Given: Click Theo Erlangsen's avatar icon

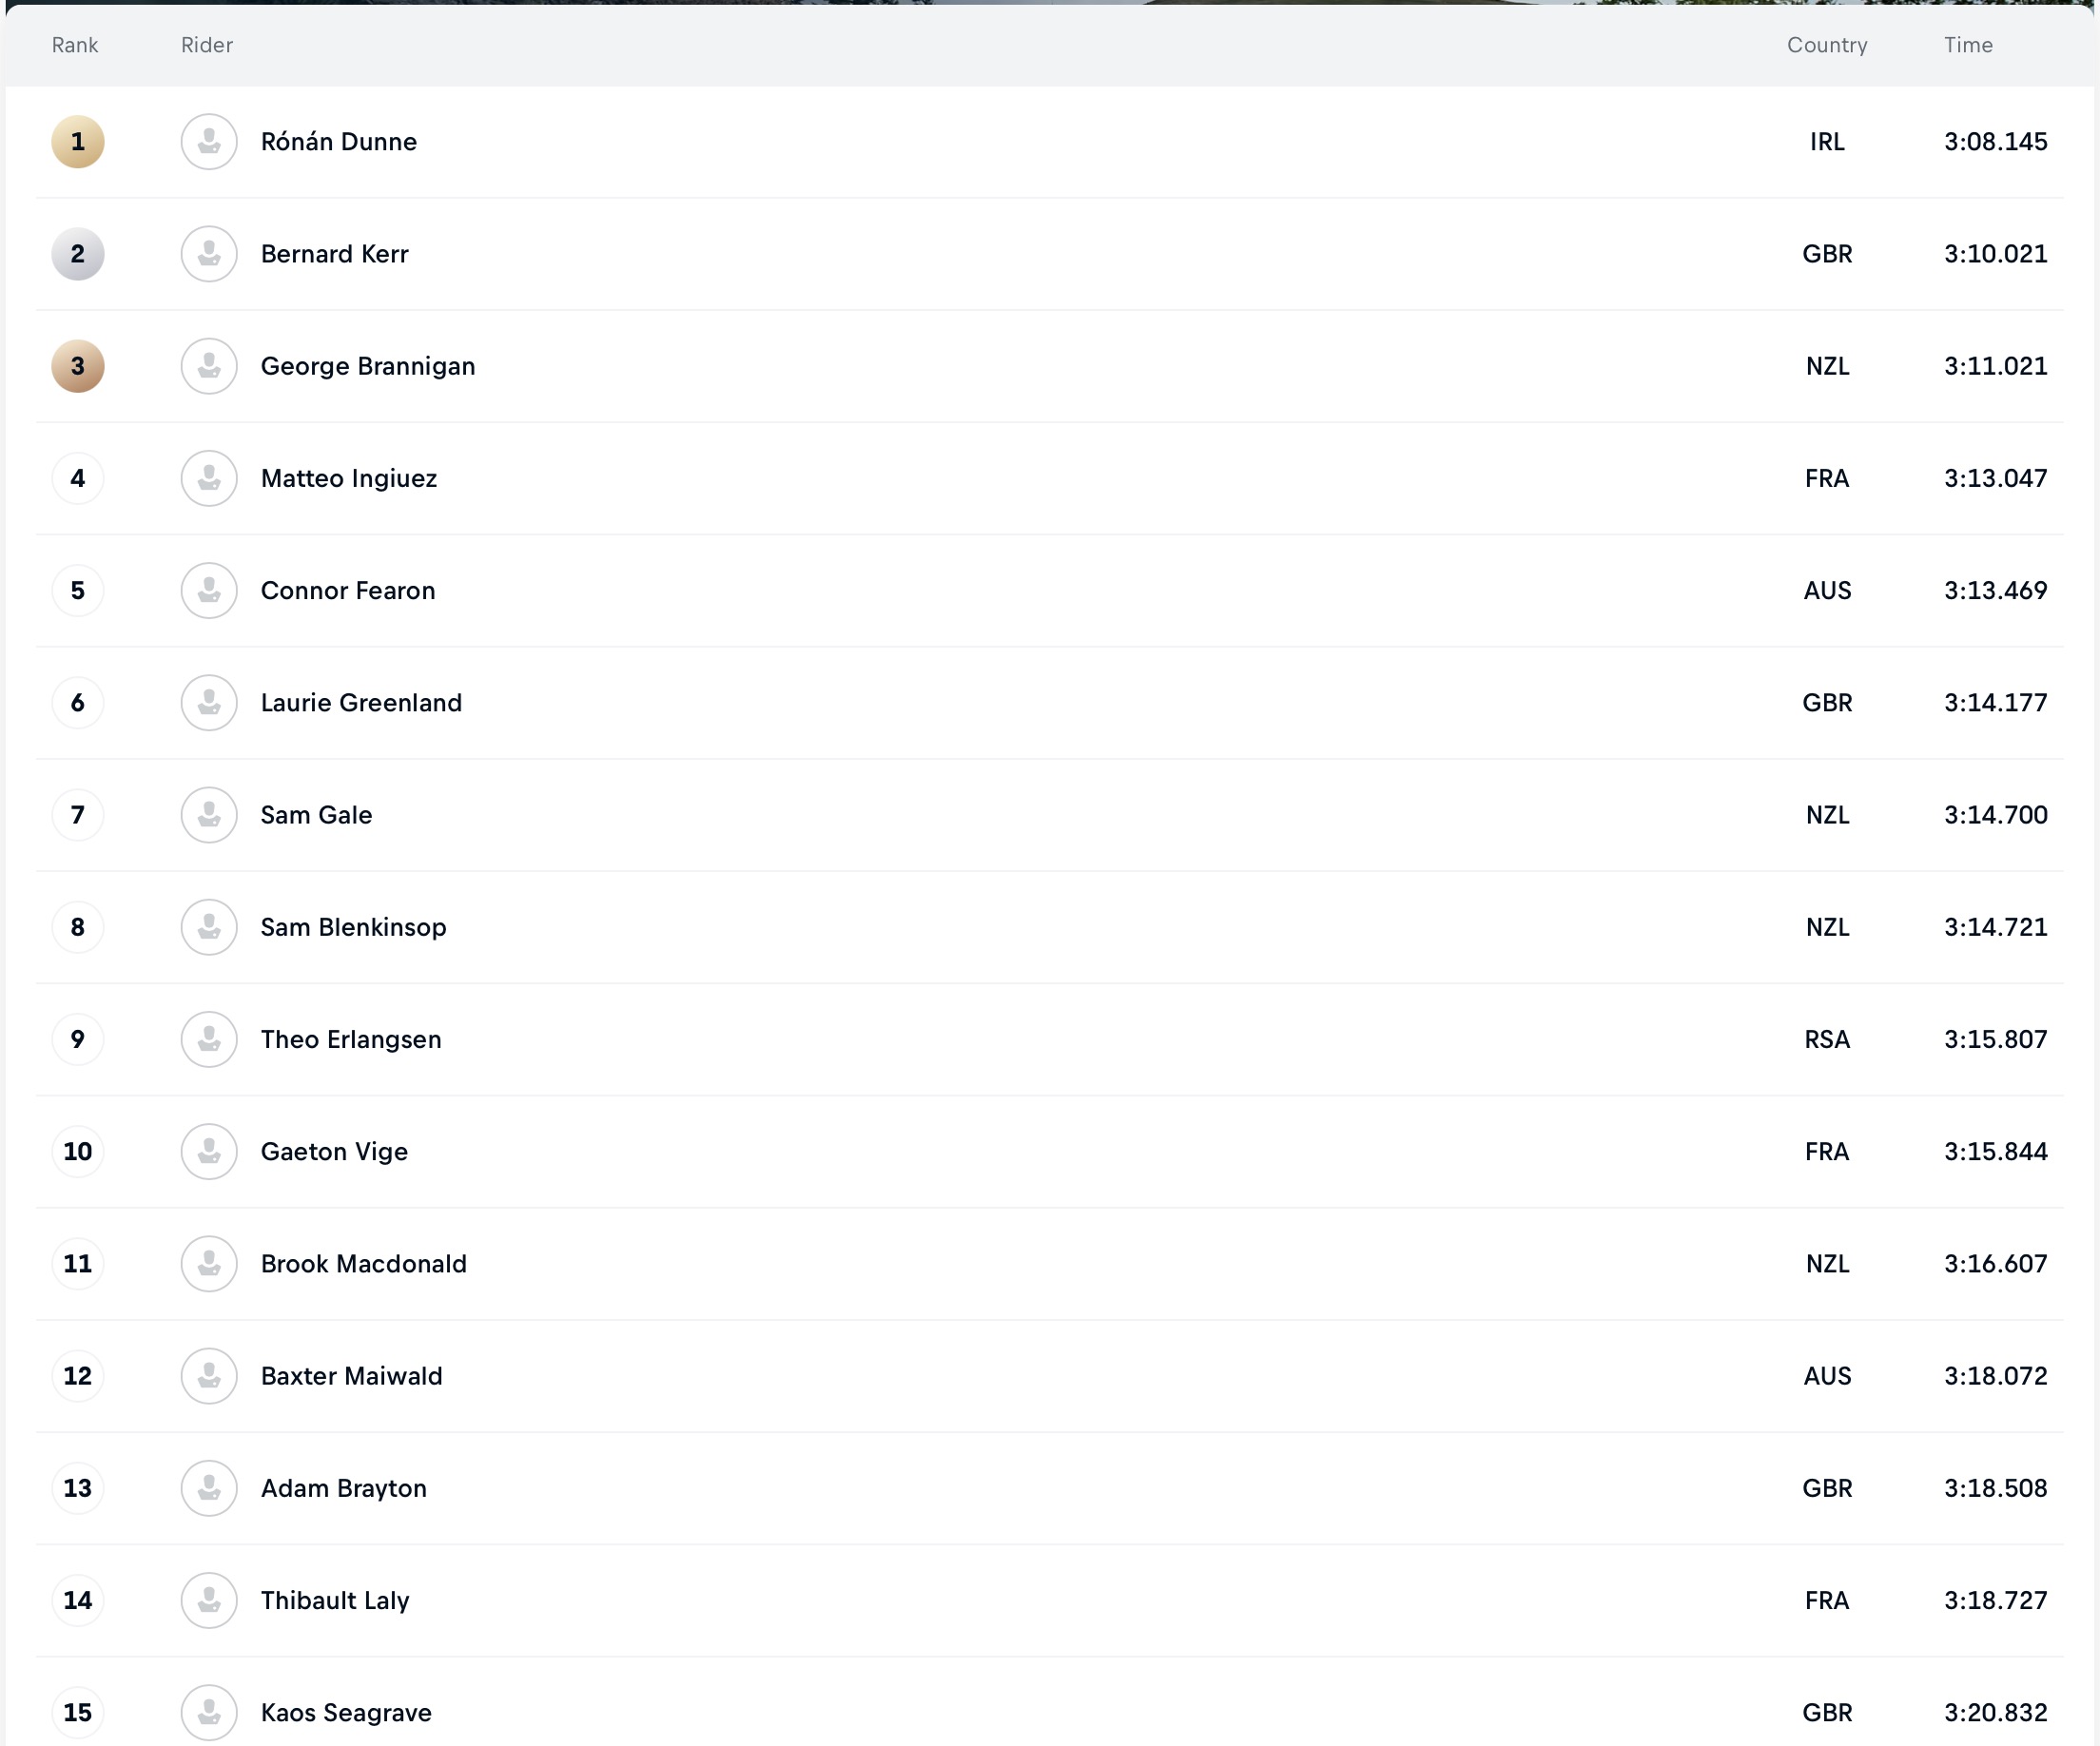Looking at the screenshot, I should pyautogui.click(x=209, y=1040).
